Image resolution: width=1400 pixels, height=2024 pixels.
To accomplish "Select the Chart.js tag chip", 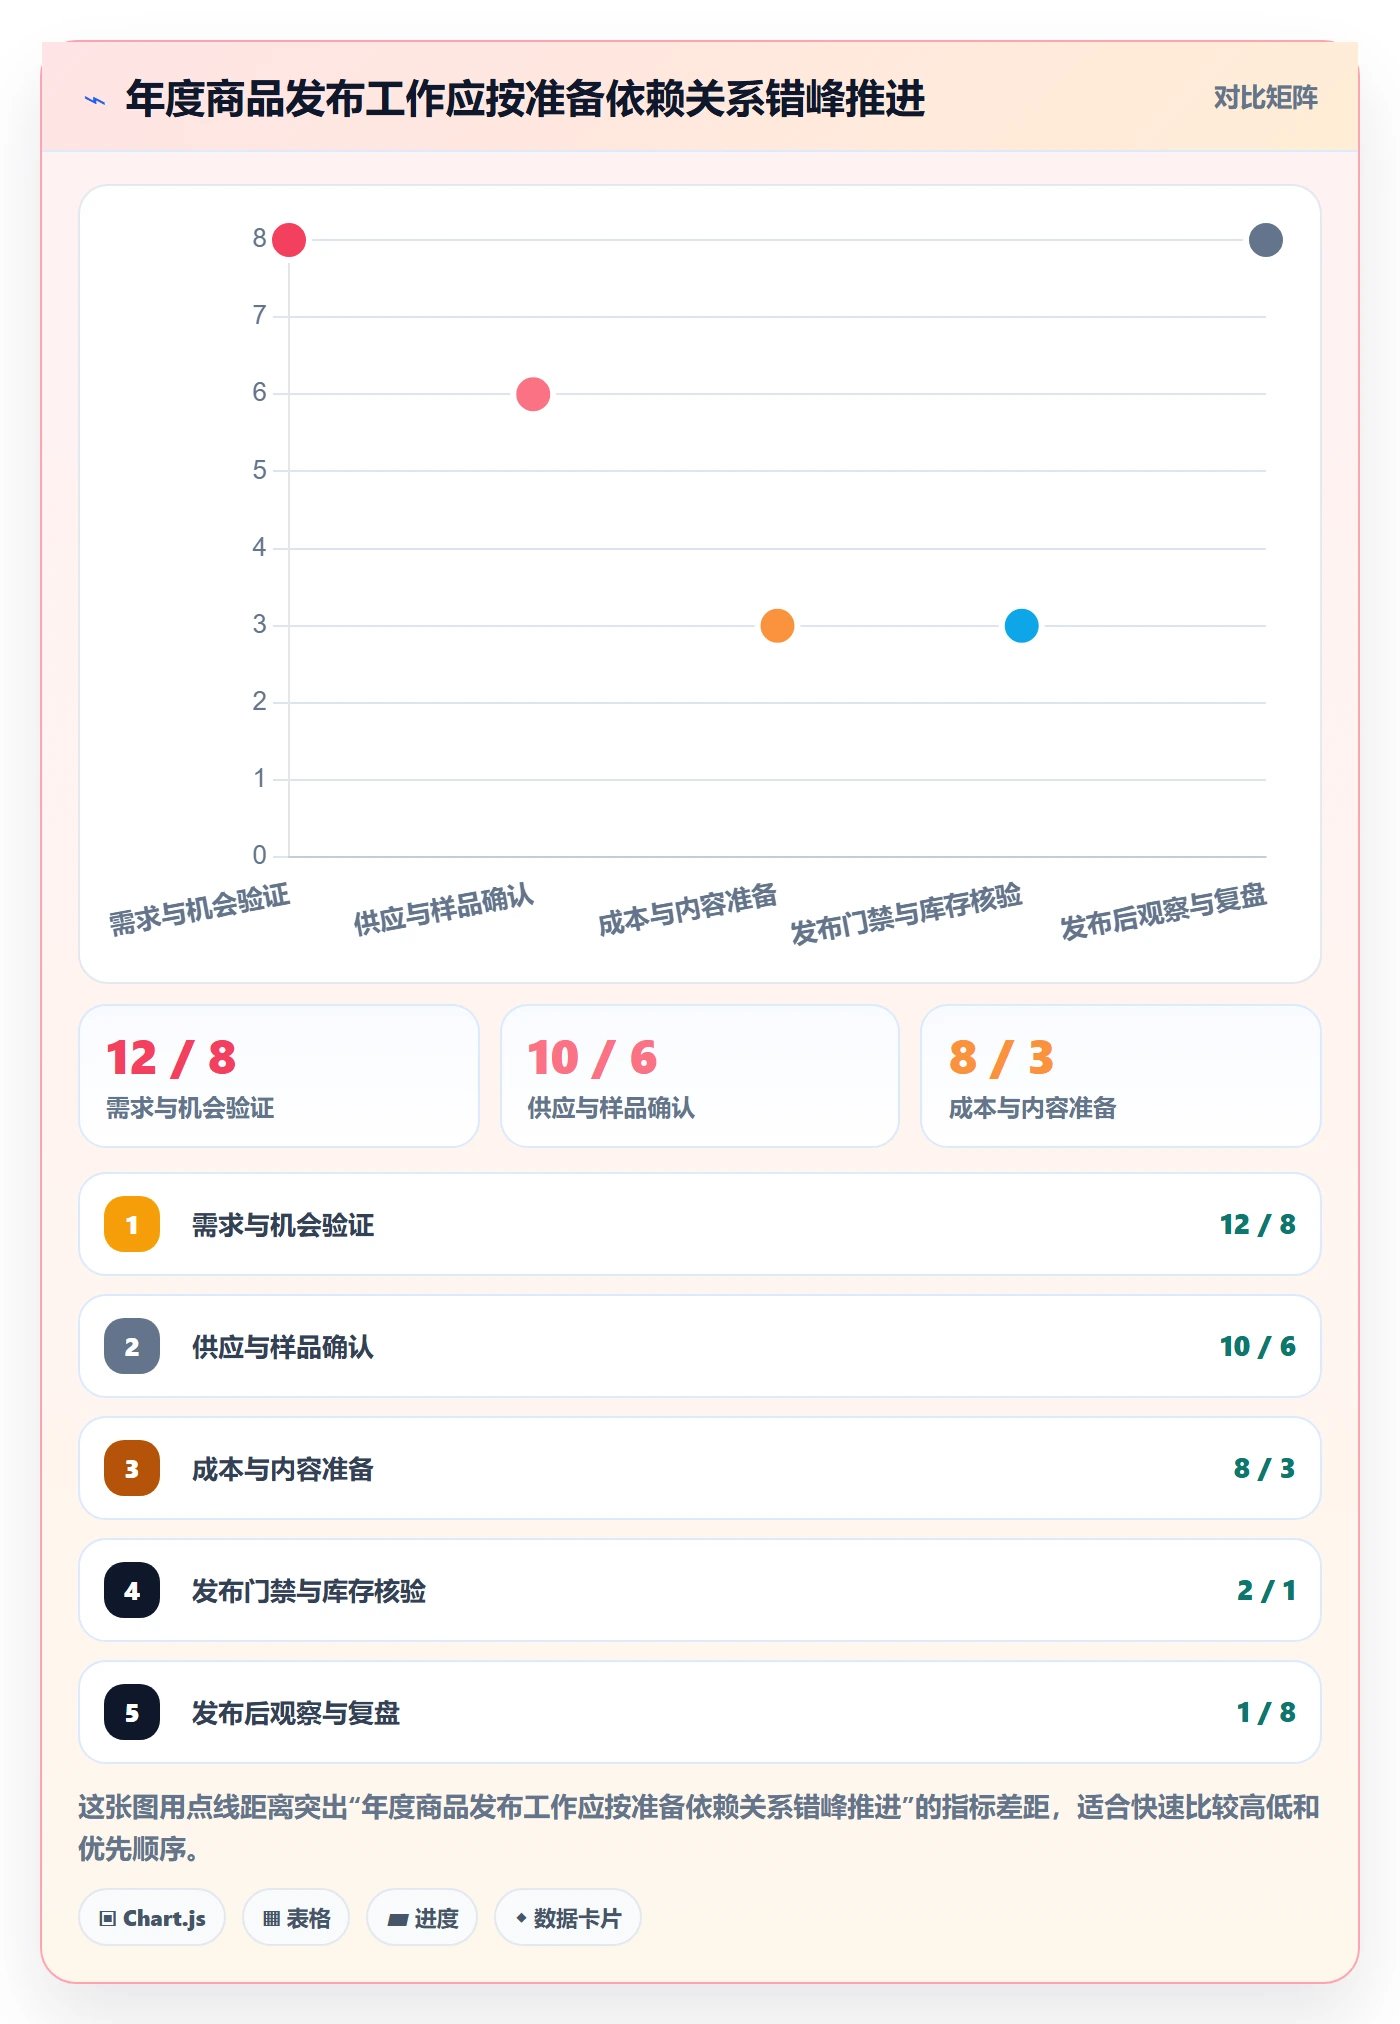I will click(x=152, y=1918).
